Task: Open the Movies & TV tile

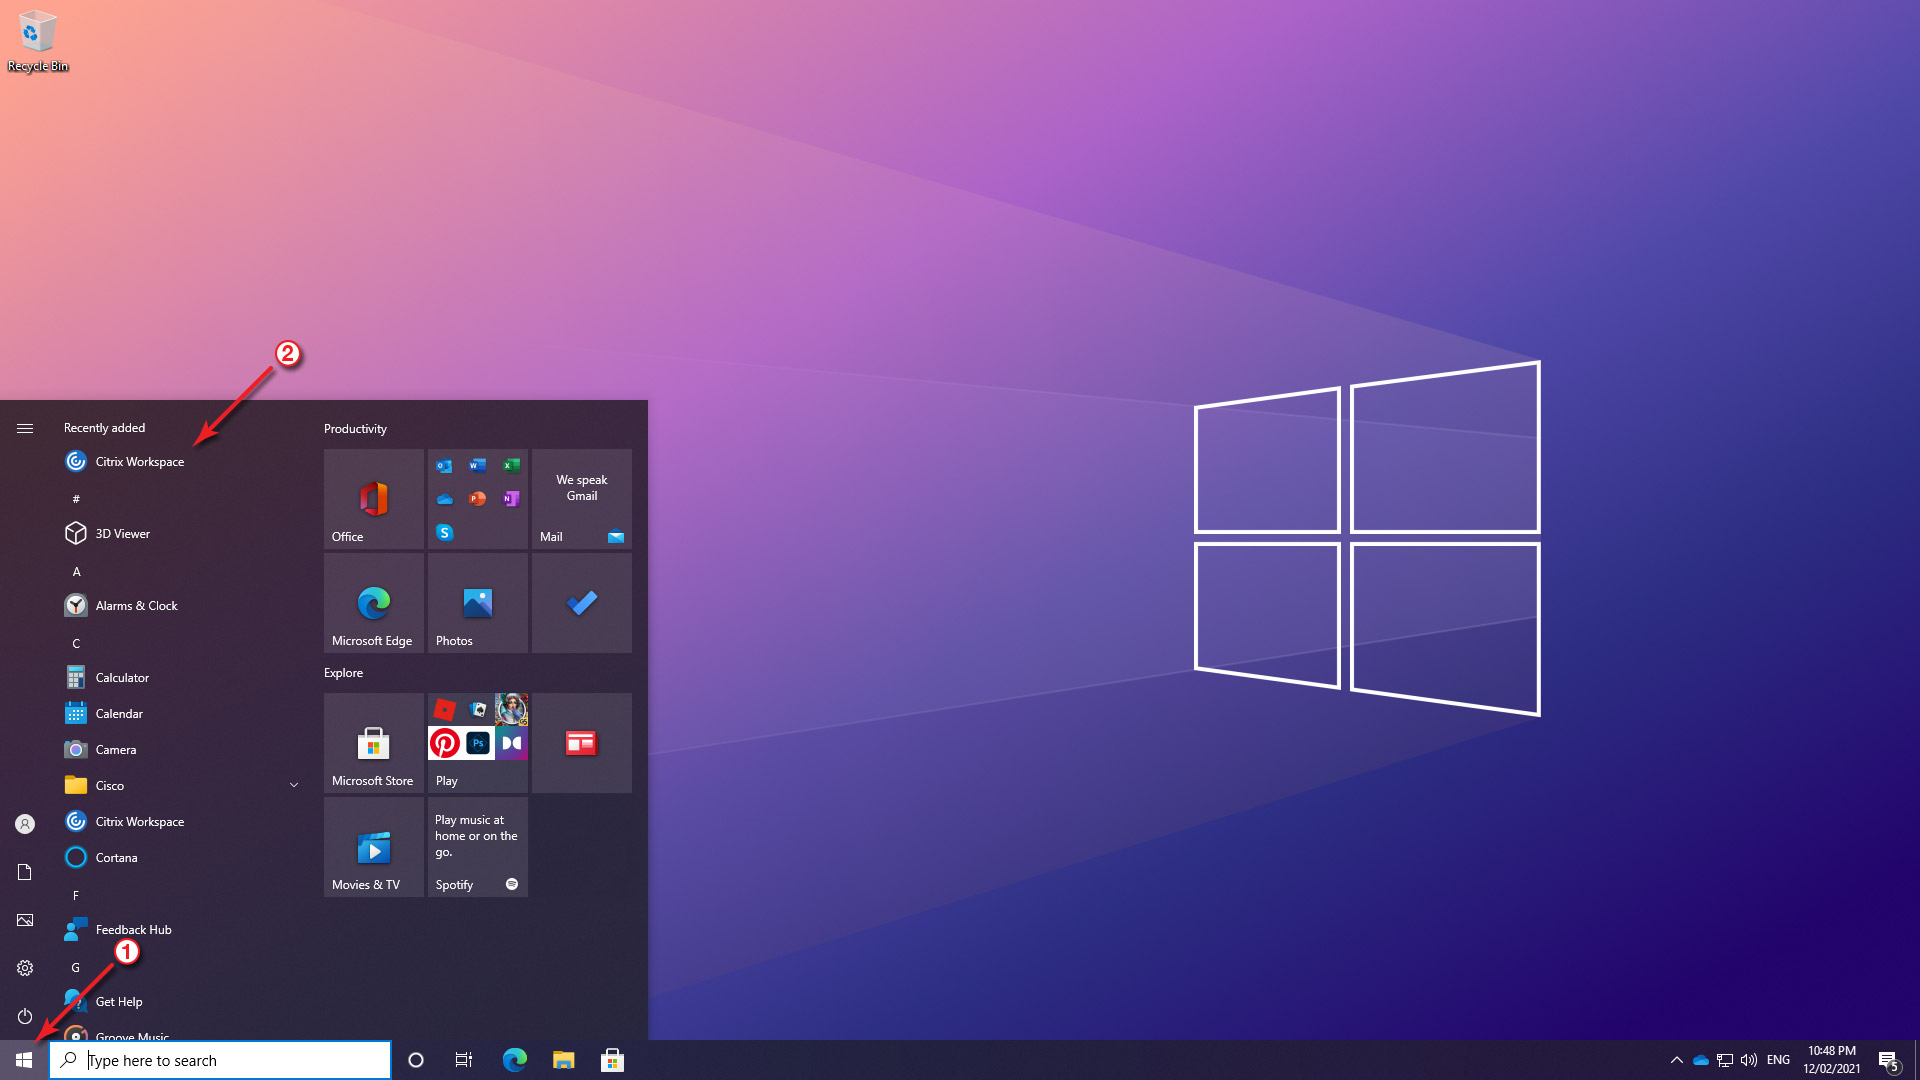Action: pos(373,847)
